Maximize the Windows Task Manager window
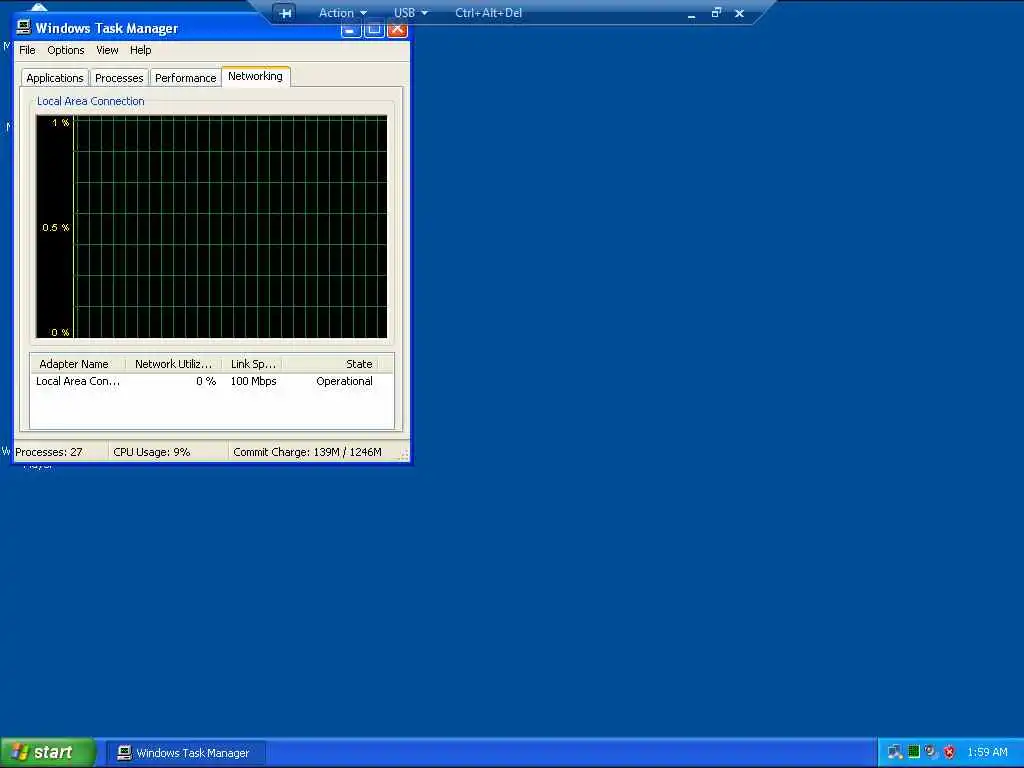This screenshot has width=1024, height=768. tap(374, 29)
